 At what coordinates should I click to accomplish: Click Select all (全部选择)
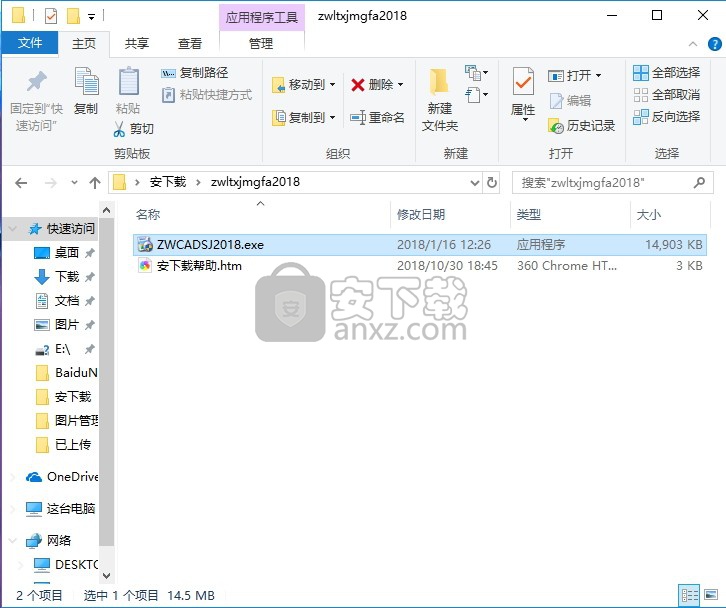(666, 73)
